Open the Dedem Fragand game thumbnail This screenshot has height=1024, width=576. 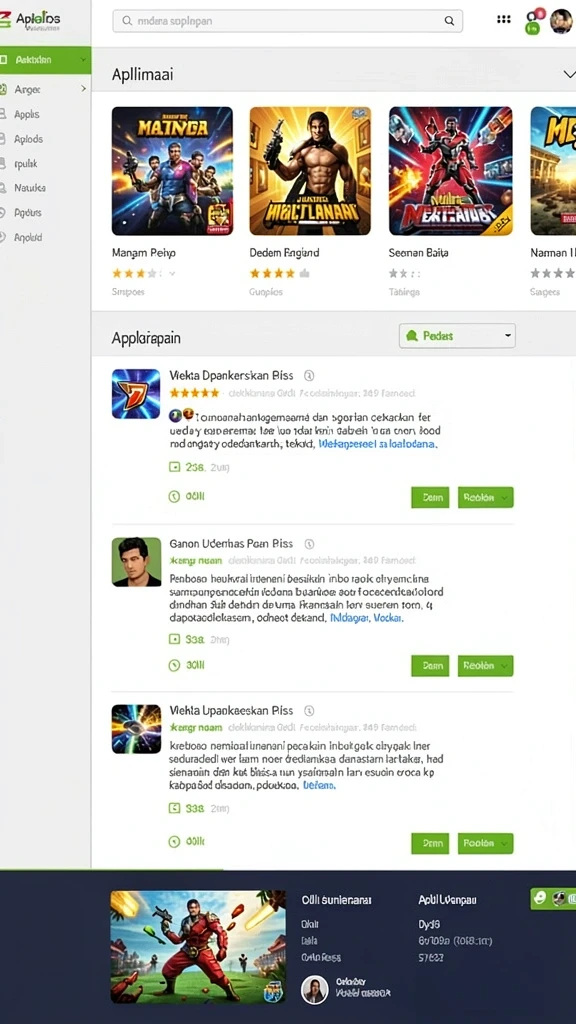click(x=310, y=171)
